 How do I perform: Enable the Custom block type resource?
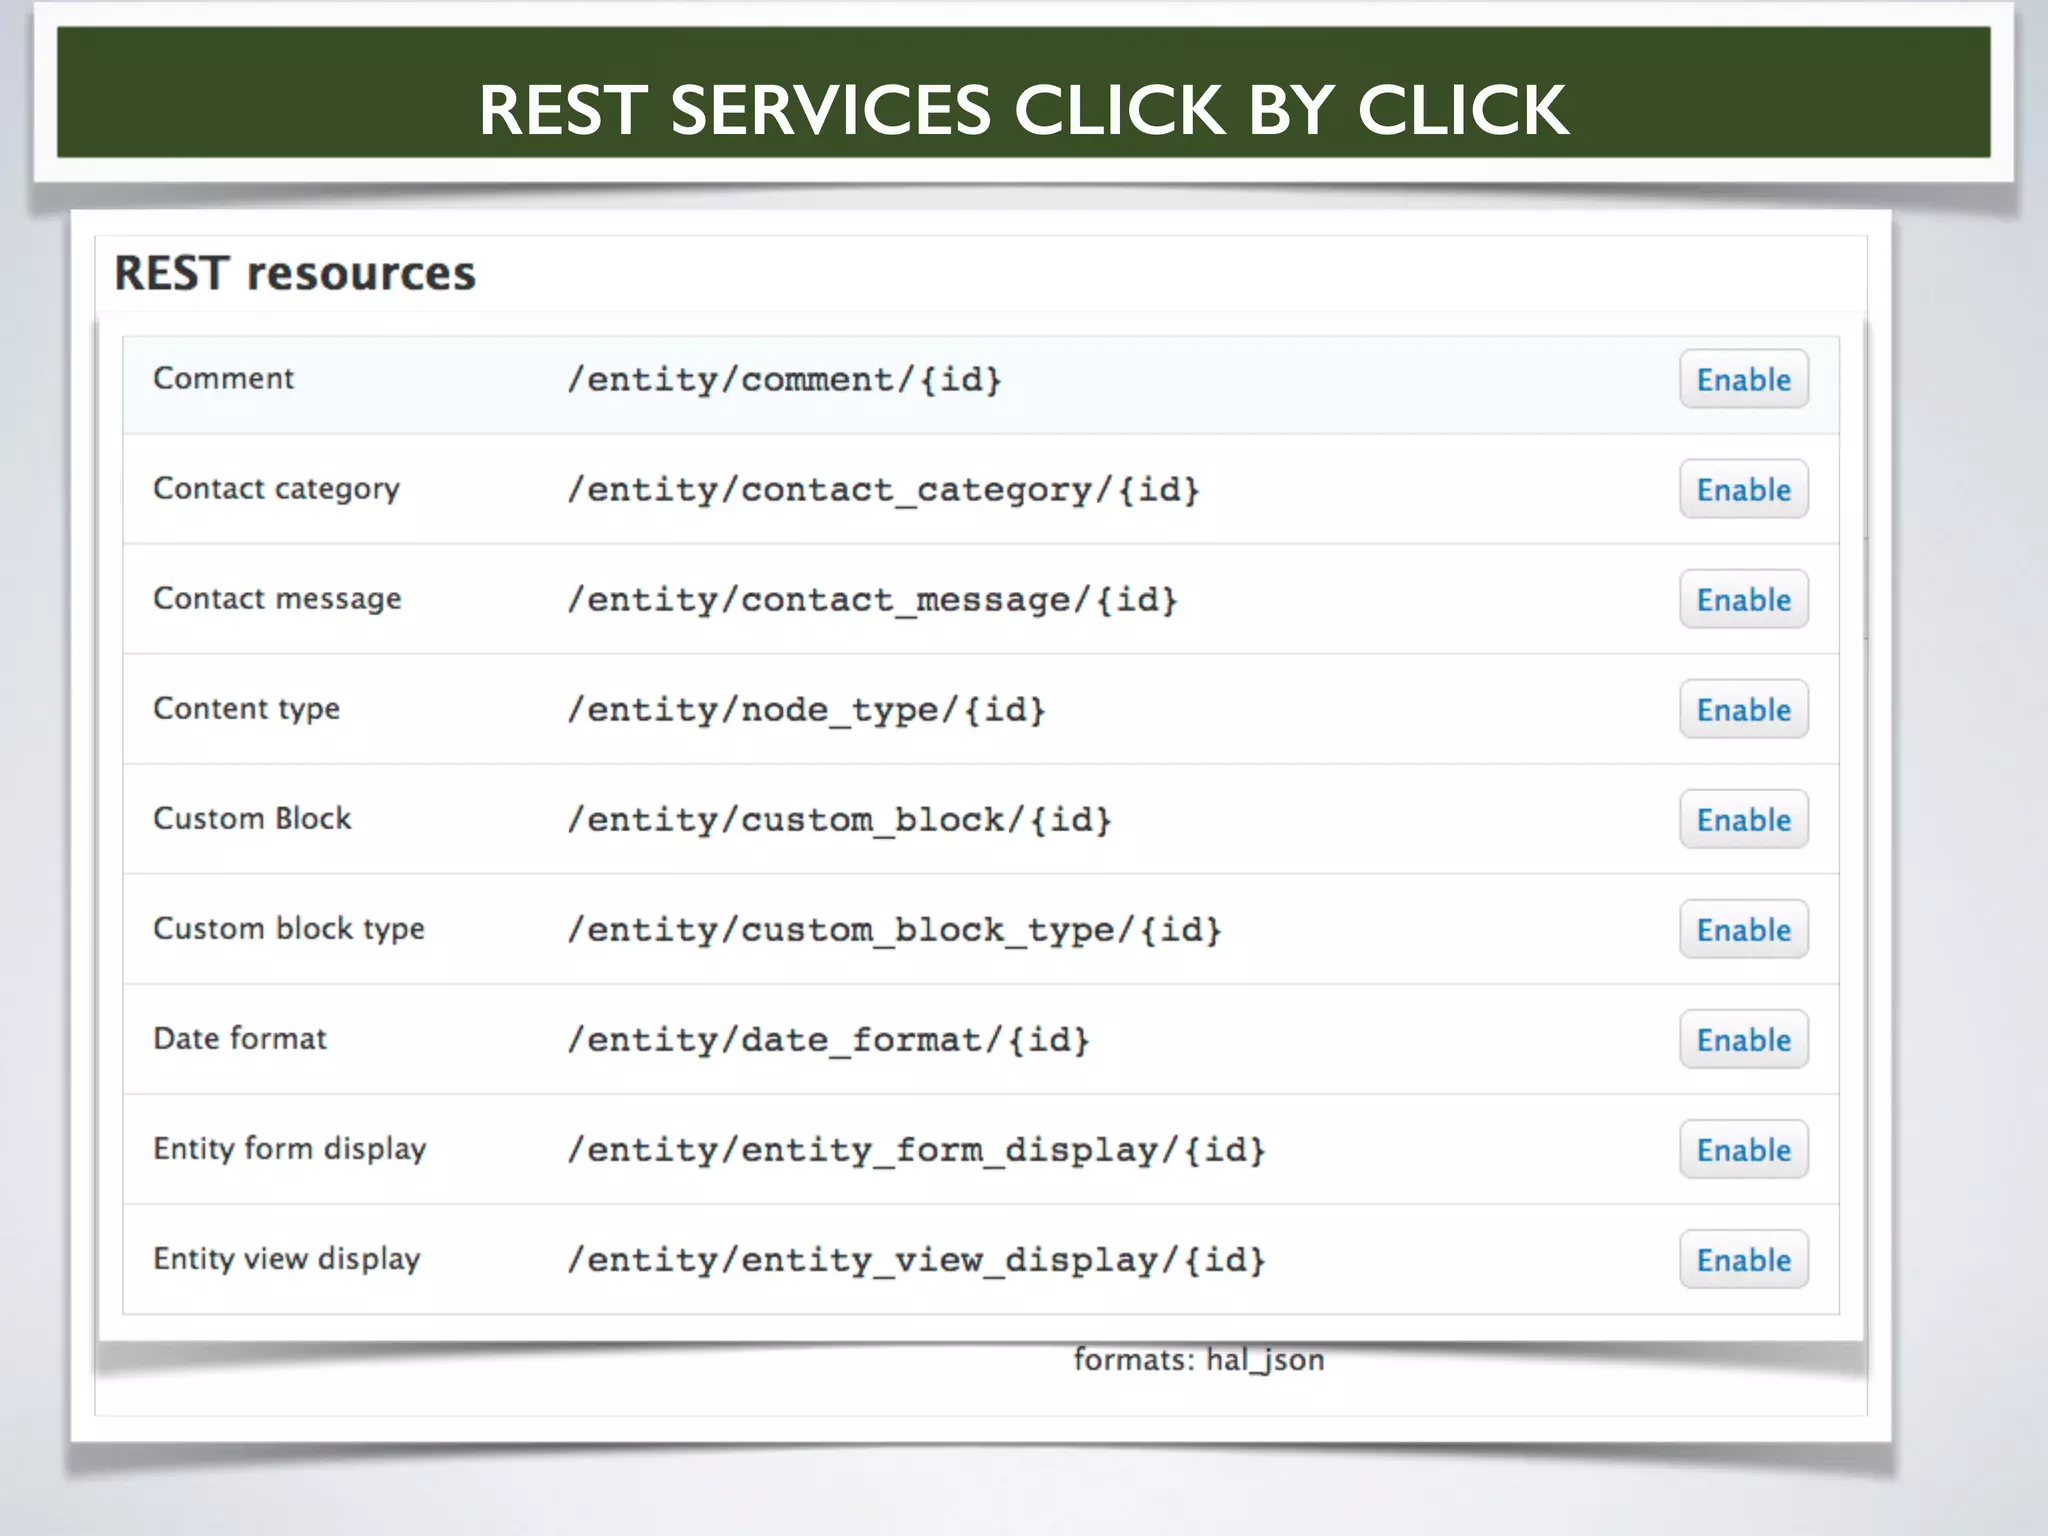click(1743, 929)
